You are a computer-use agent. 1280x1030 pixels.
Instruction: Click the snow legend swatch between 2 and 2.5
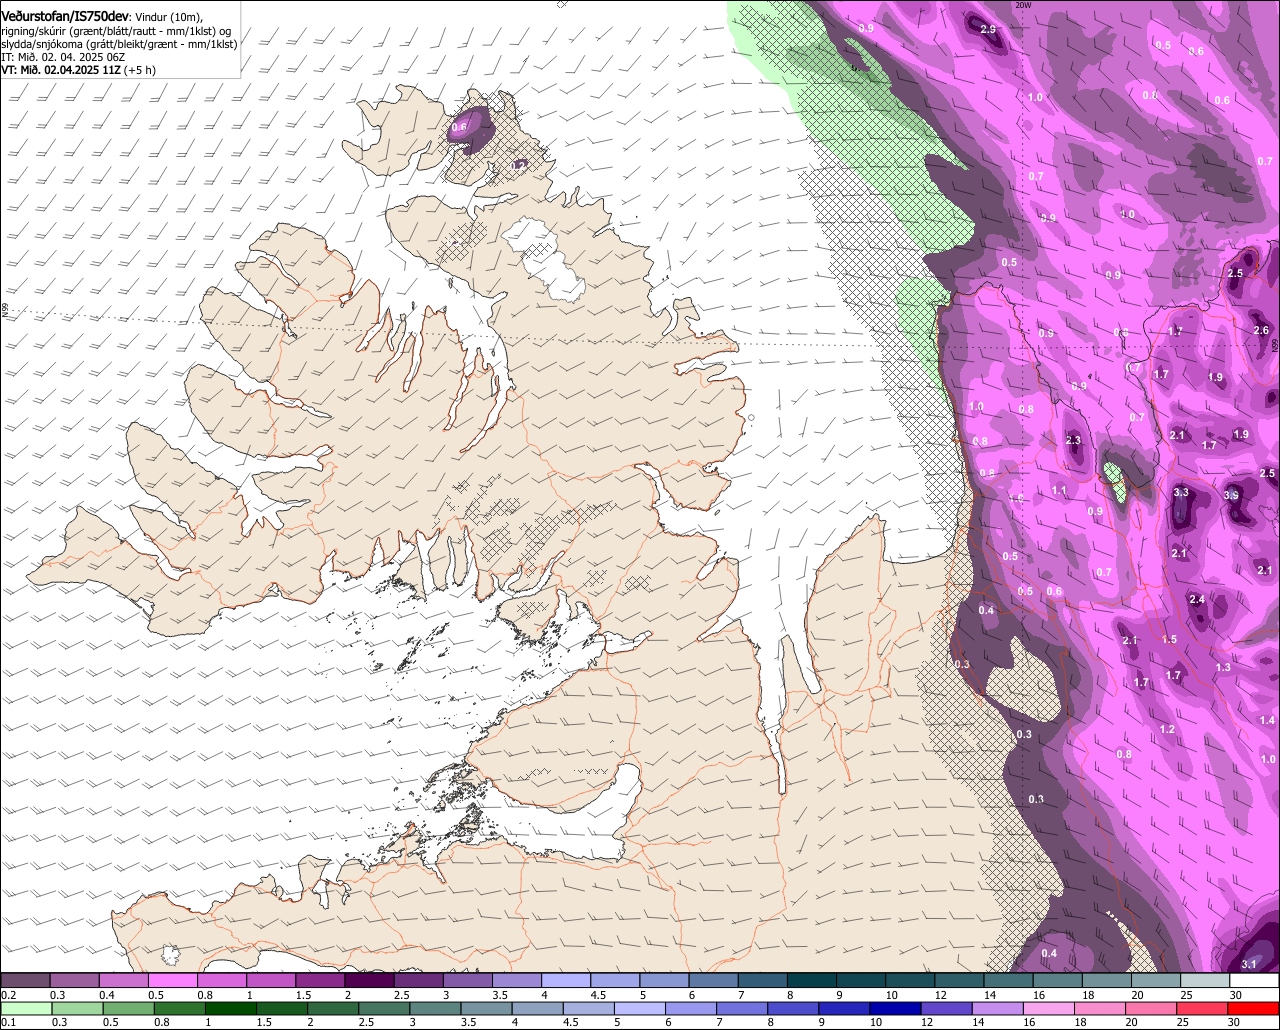(x=370, y=980)
